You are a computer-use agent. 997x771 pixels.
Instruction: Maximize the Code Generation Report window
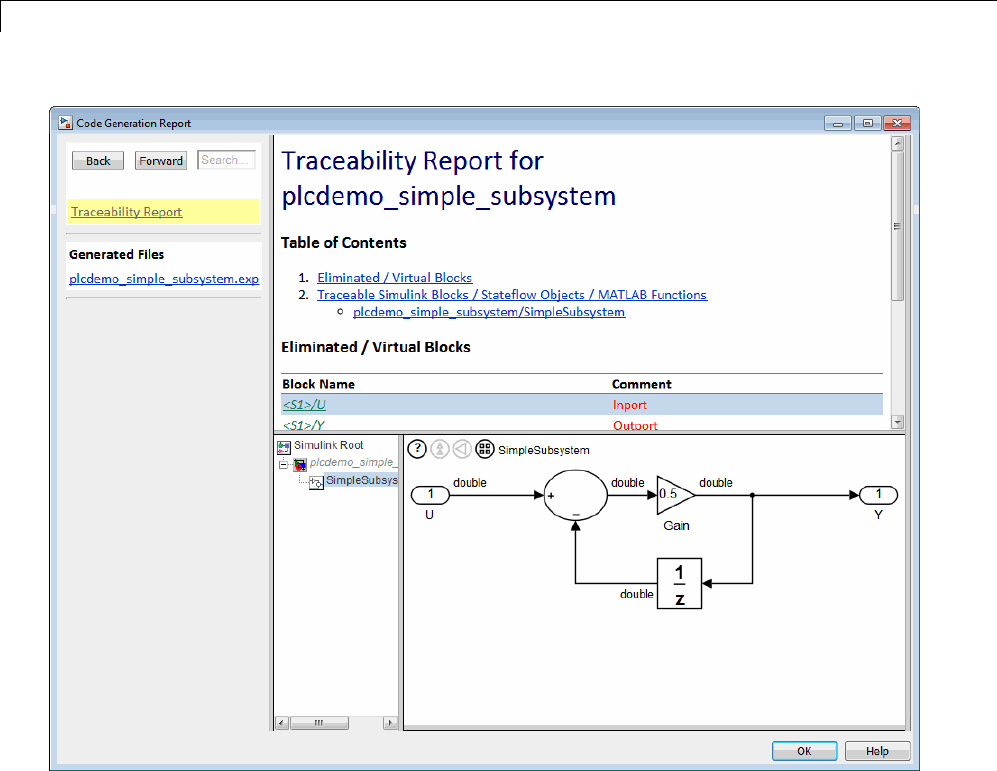point(867,123)
